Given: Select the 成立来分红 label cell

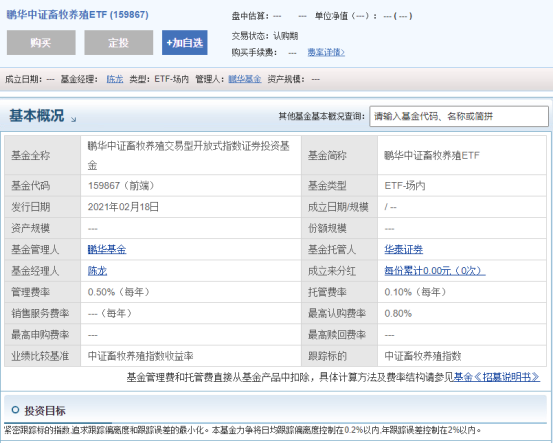Looking at the screenshot, I should coord(340,271).
